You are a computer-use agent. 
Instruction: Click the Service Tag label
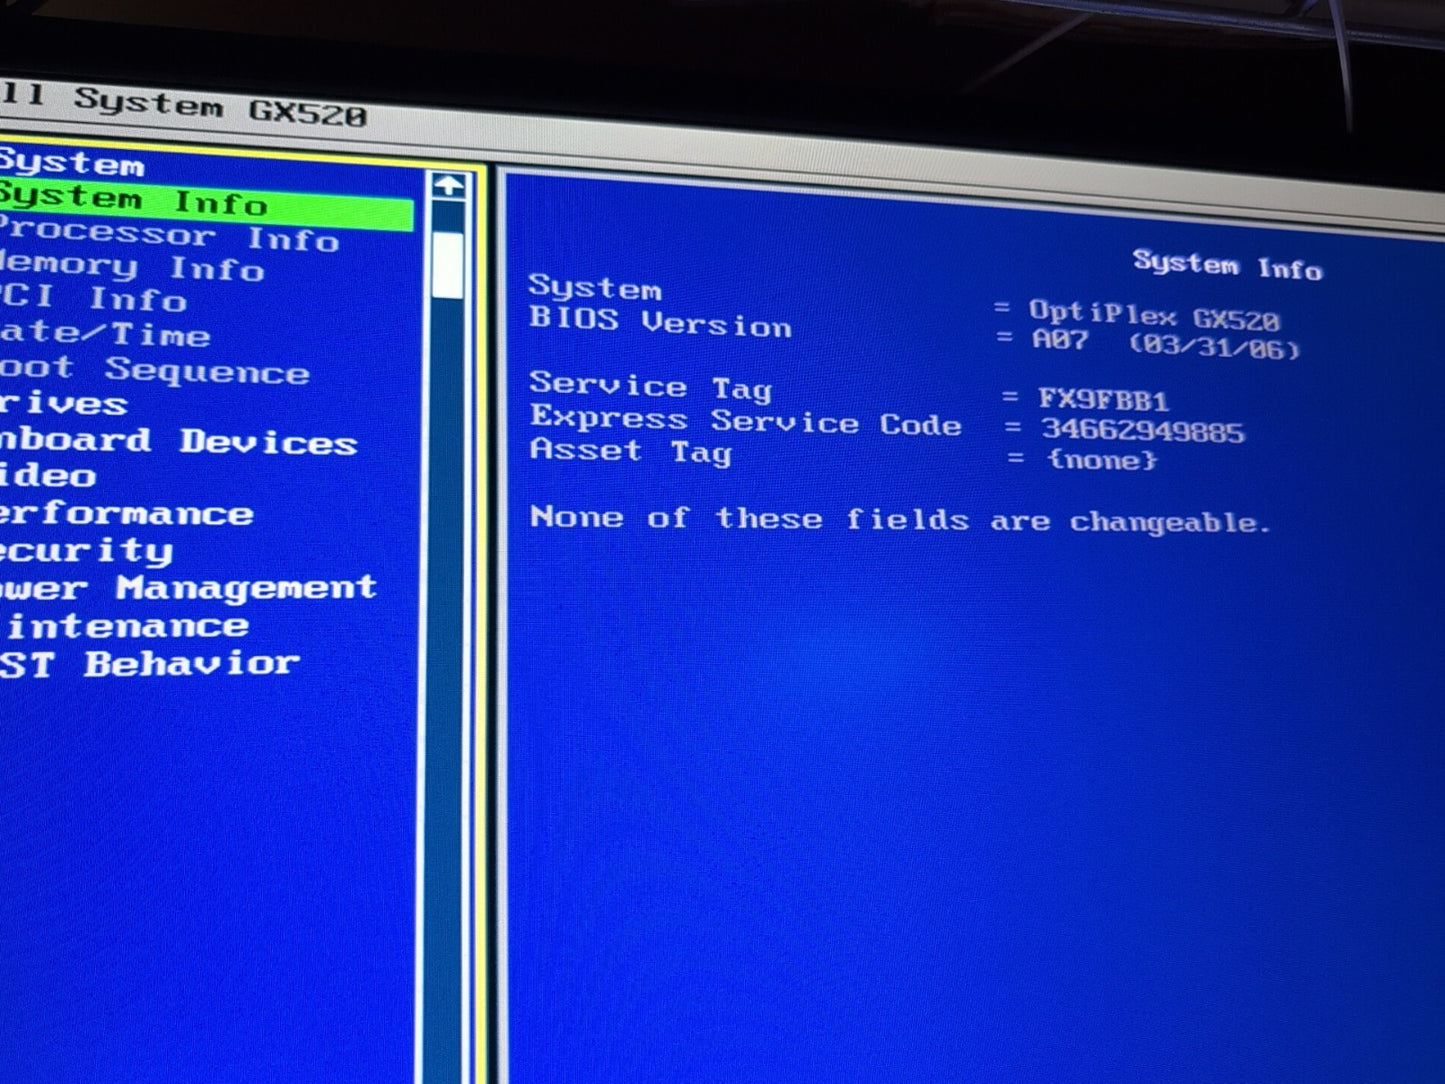click(x=651, y=387)
